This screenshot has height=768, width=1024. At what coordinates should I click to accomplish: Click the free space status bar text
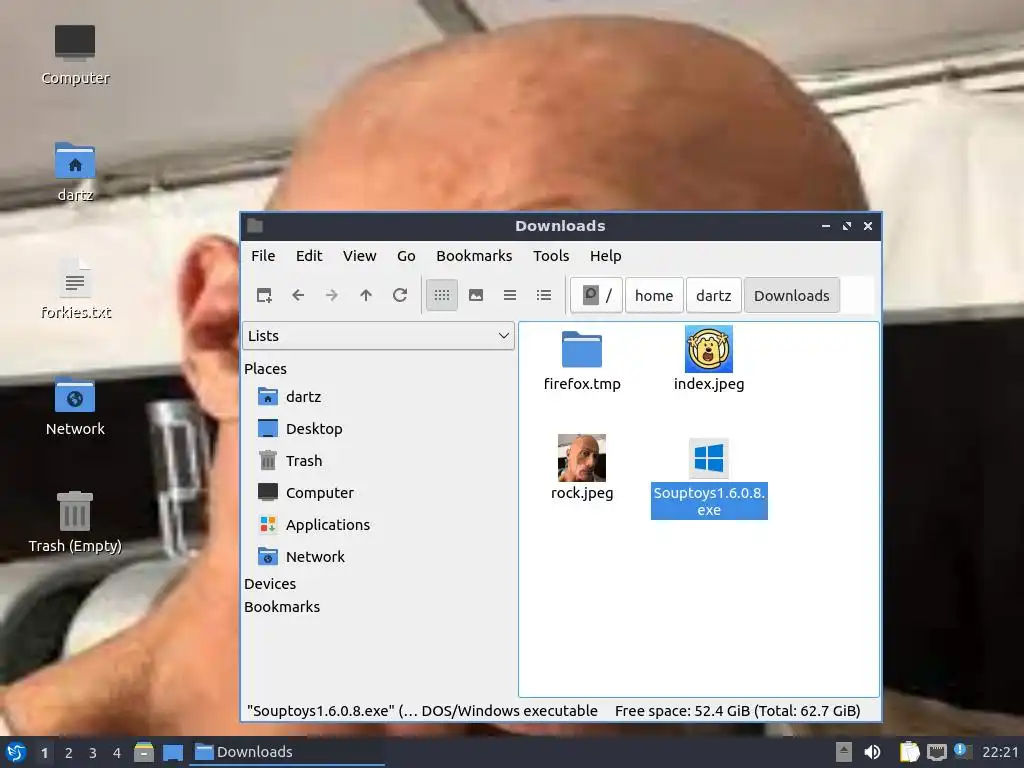pyautogui.click(x=737, y=711)
